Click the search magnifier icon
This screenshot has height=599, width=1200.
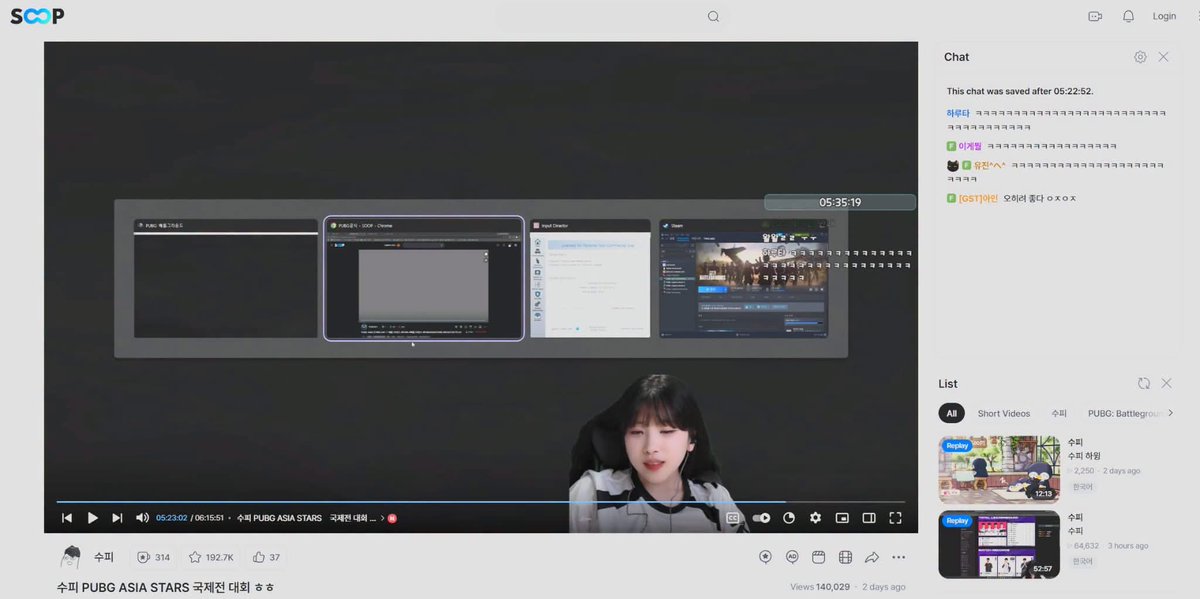[713, 16]
